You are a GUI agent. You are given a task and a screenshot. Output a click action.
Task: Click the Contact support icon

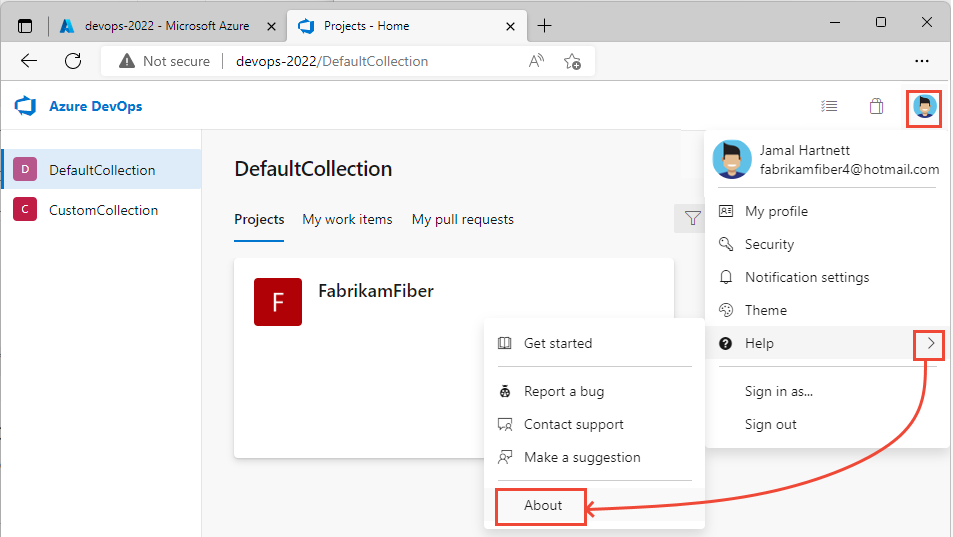pos(504,424)
